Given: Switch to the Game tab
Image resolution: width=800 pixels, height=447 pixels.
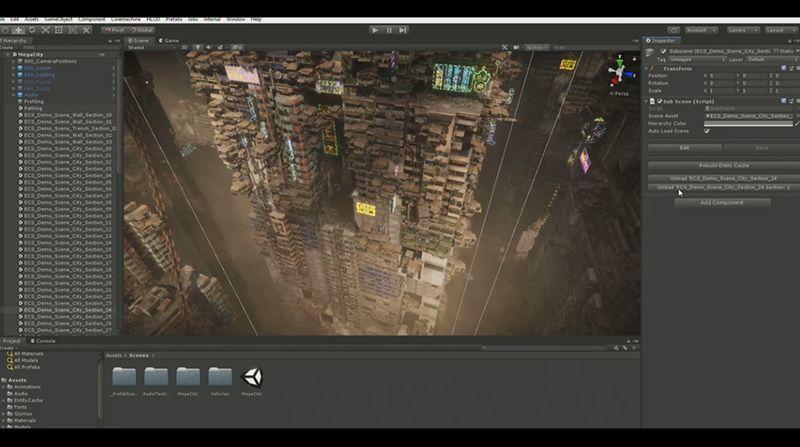Looking at the screenshot, I should tap(169, 41).
